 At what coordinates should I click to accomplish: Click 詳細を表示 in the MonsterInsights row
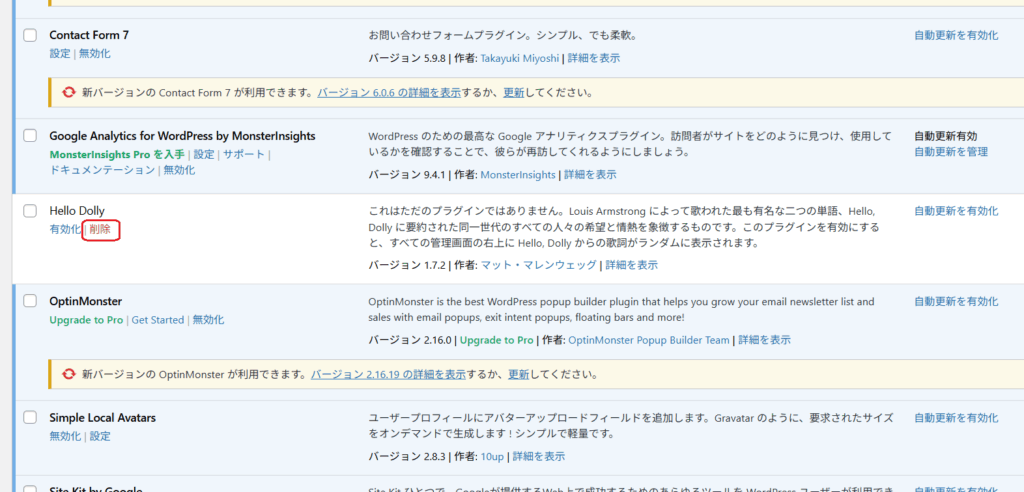pyautogui.click(x=590, y=174)
